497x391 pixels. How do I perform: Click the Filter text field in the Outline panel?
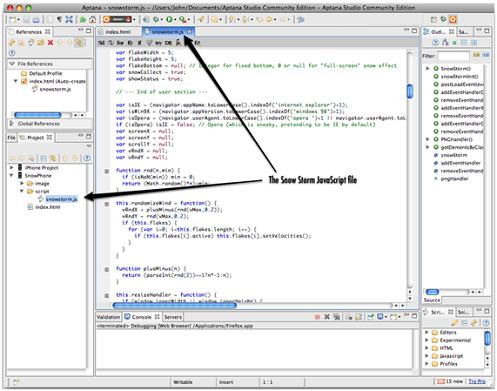453,55
